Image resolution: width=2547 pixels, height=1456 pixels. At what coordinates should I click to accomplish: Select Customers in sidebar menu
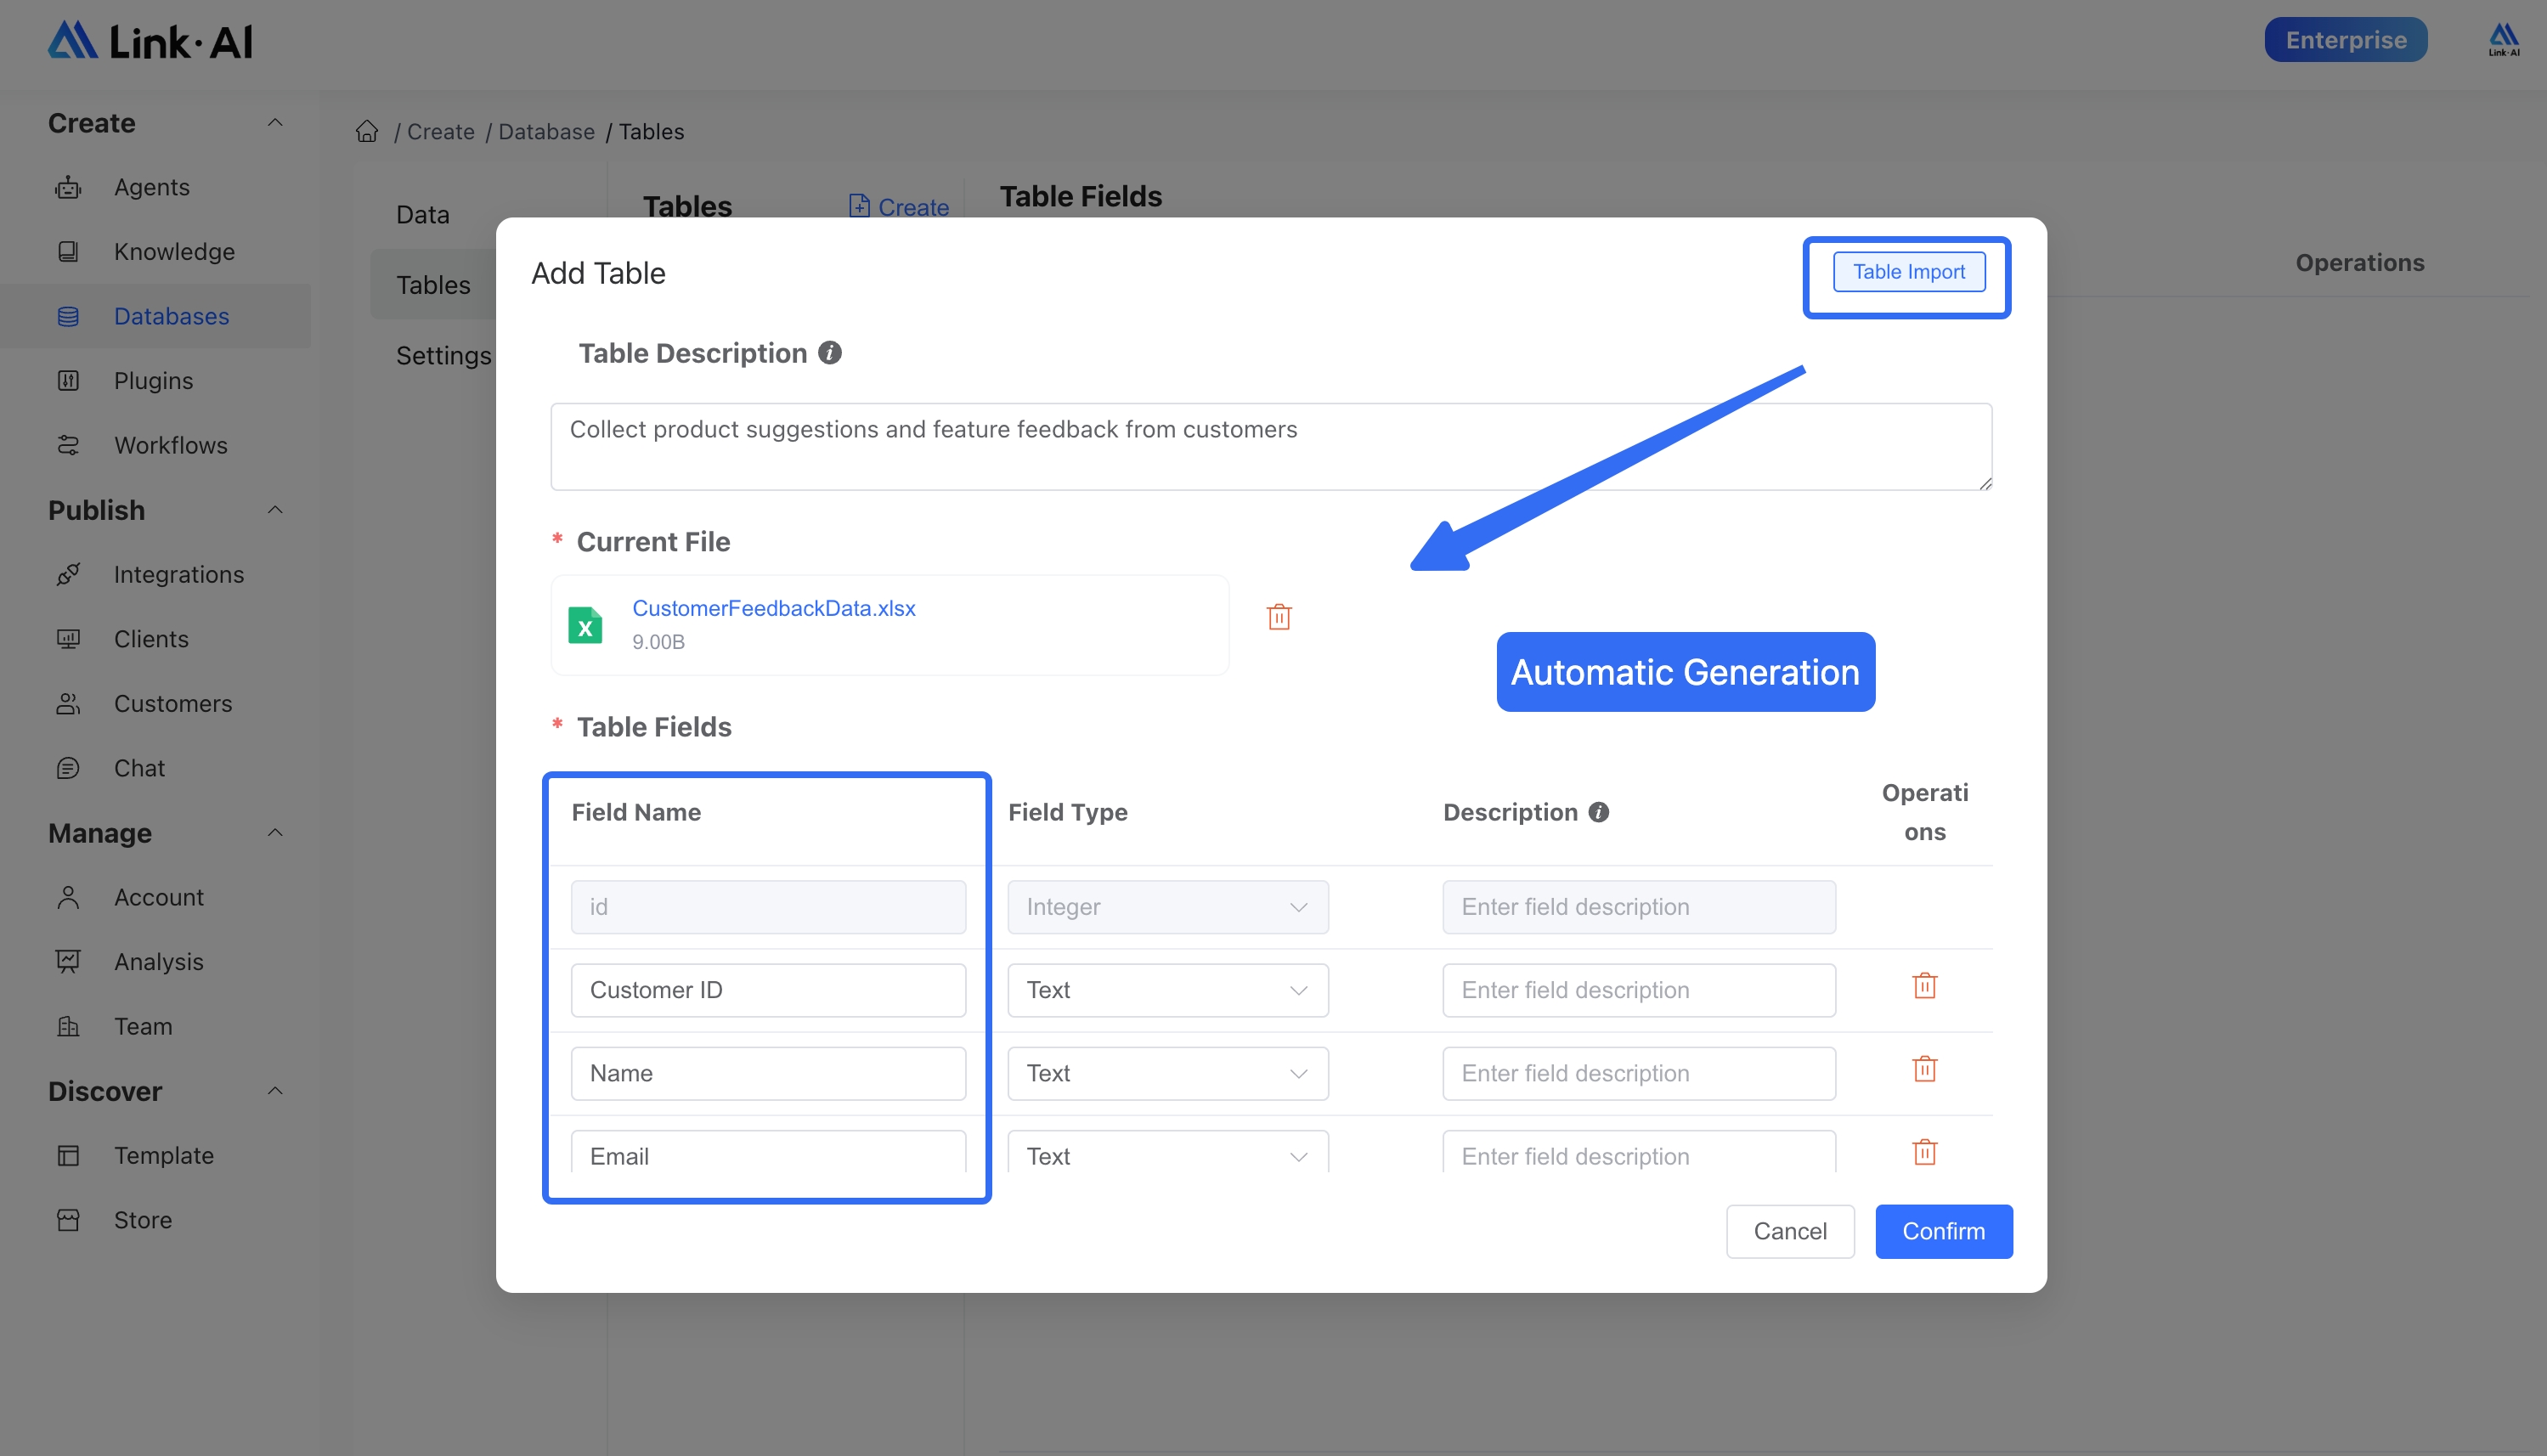tap(173, 704)
